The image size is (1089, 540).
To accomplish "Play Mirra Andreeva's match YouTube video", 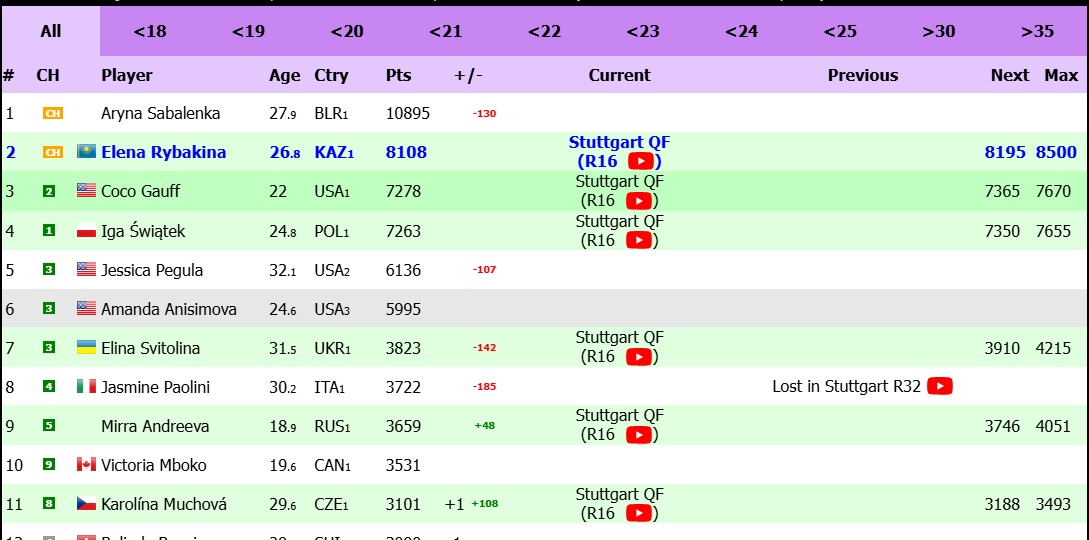I will pyautogui.click(x=640, y=435).
